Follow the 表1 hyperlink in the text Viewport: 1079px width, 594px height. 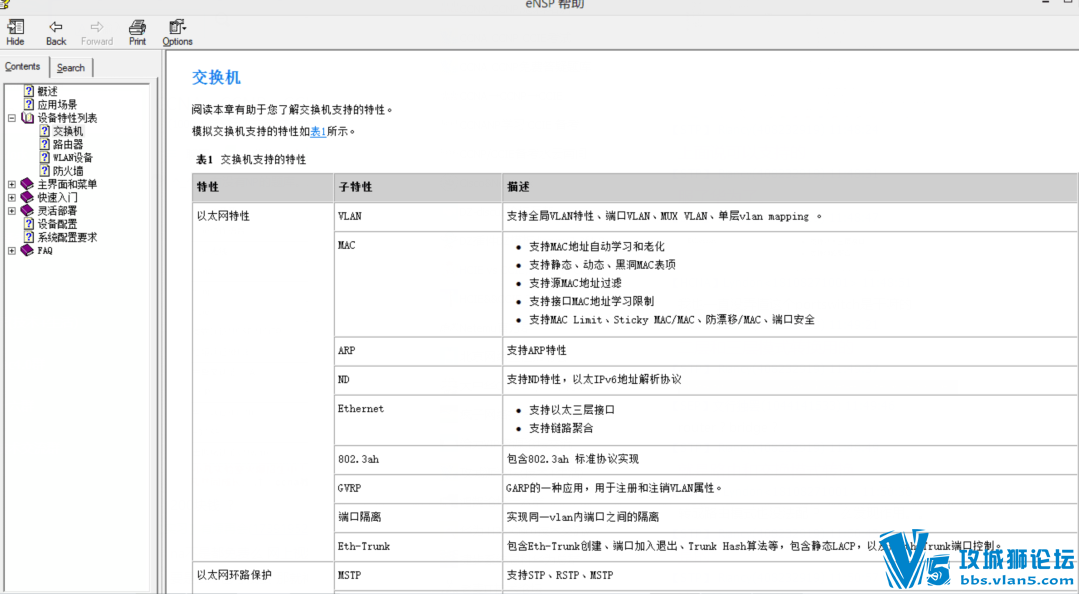point(318,131)
